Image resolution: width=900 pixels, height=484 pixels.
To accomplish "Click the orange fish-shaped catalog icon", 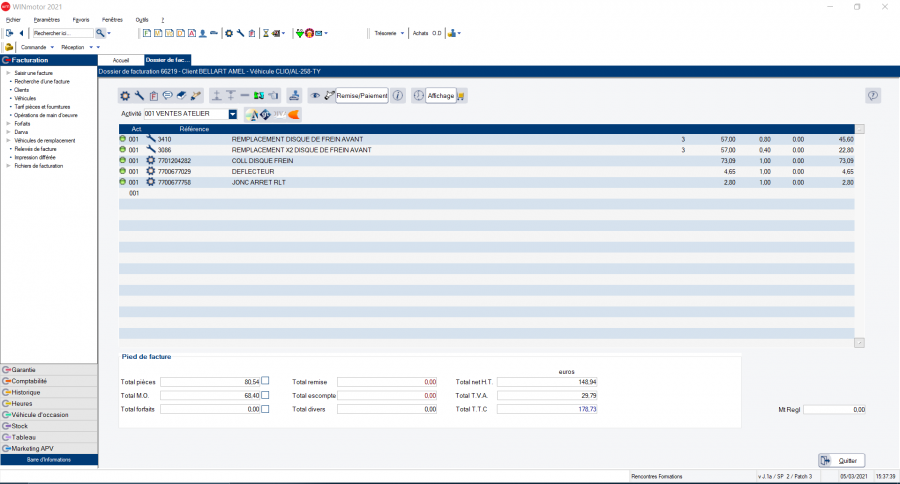I will point(294,115).
